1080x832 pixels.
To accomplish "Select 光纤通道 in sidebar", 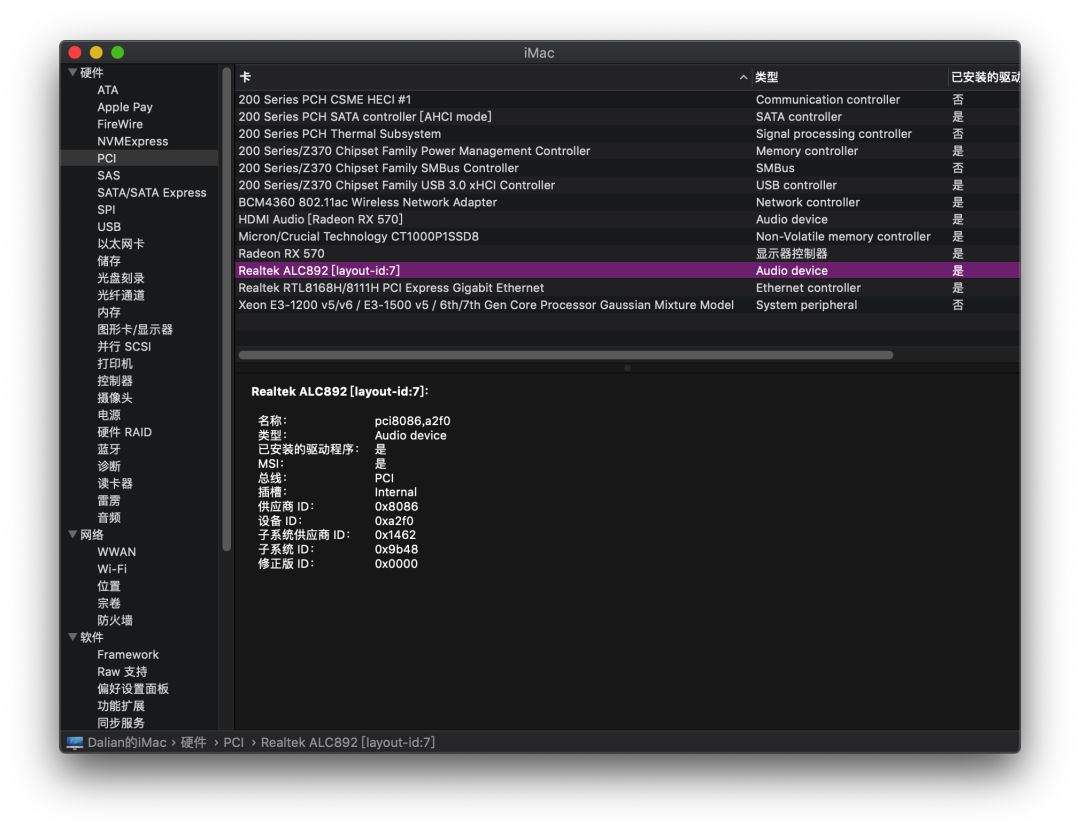I will (x=121, y=295).
